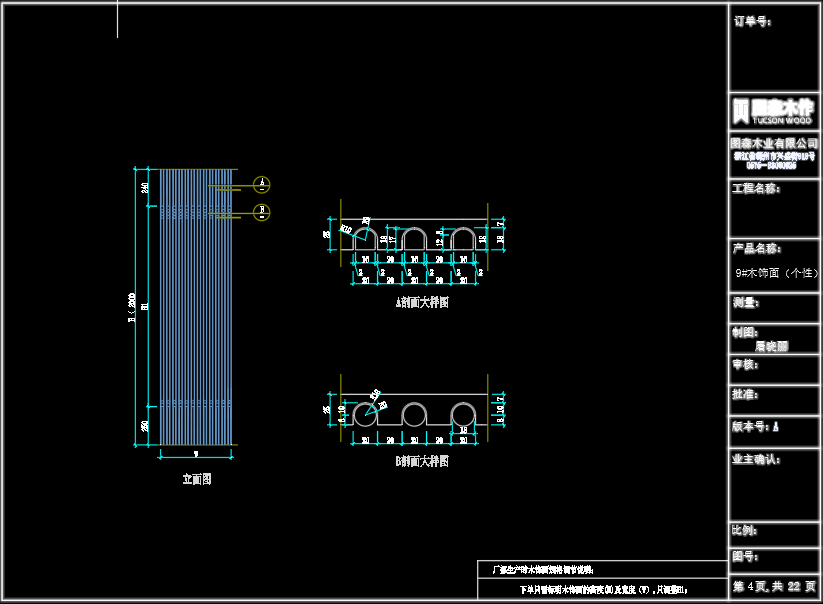
Task: Click the section marker A bubble
Action: 262,184
